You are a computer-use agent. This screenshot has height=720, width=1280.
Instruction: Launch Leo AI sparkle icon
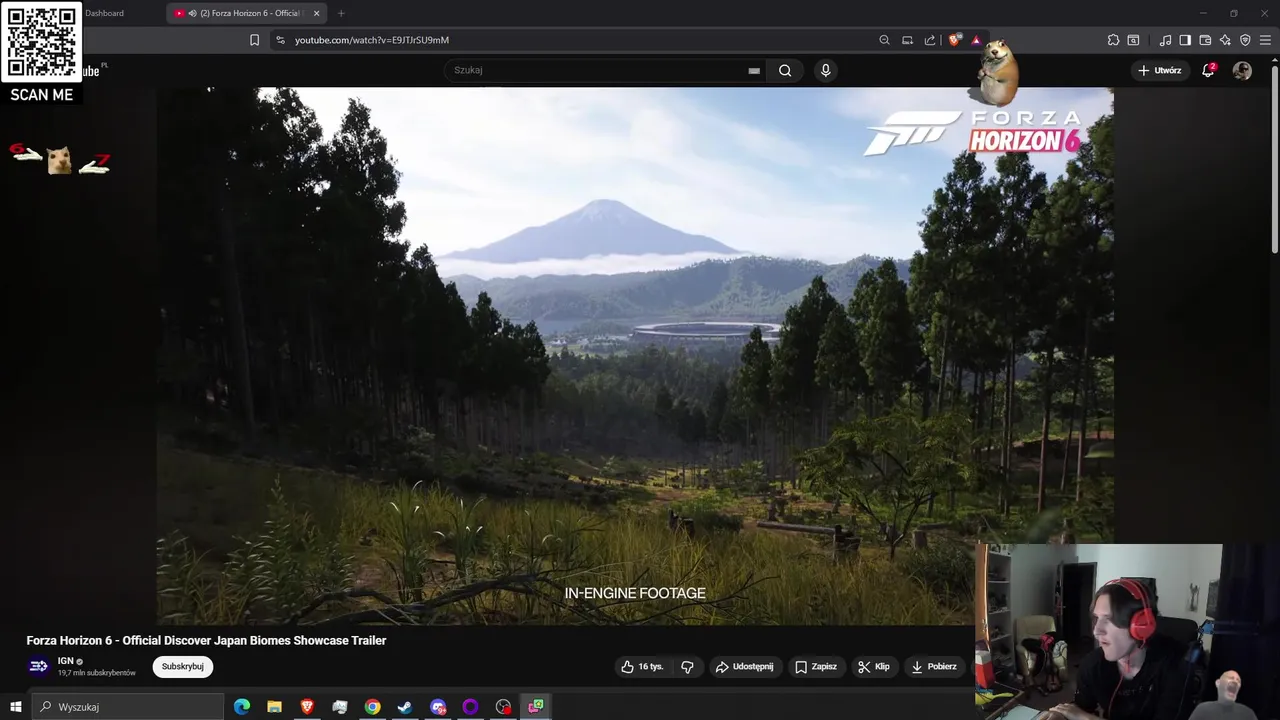(x=1225, y=40)
